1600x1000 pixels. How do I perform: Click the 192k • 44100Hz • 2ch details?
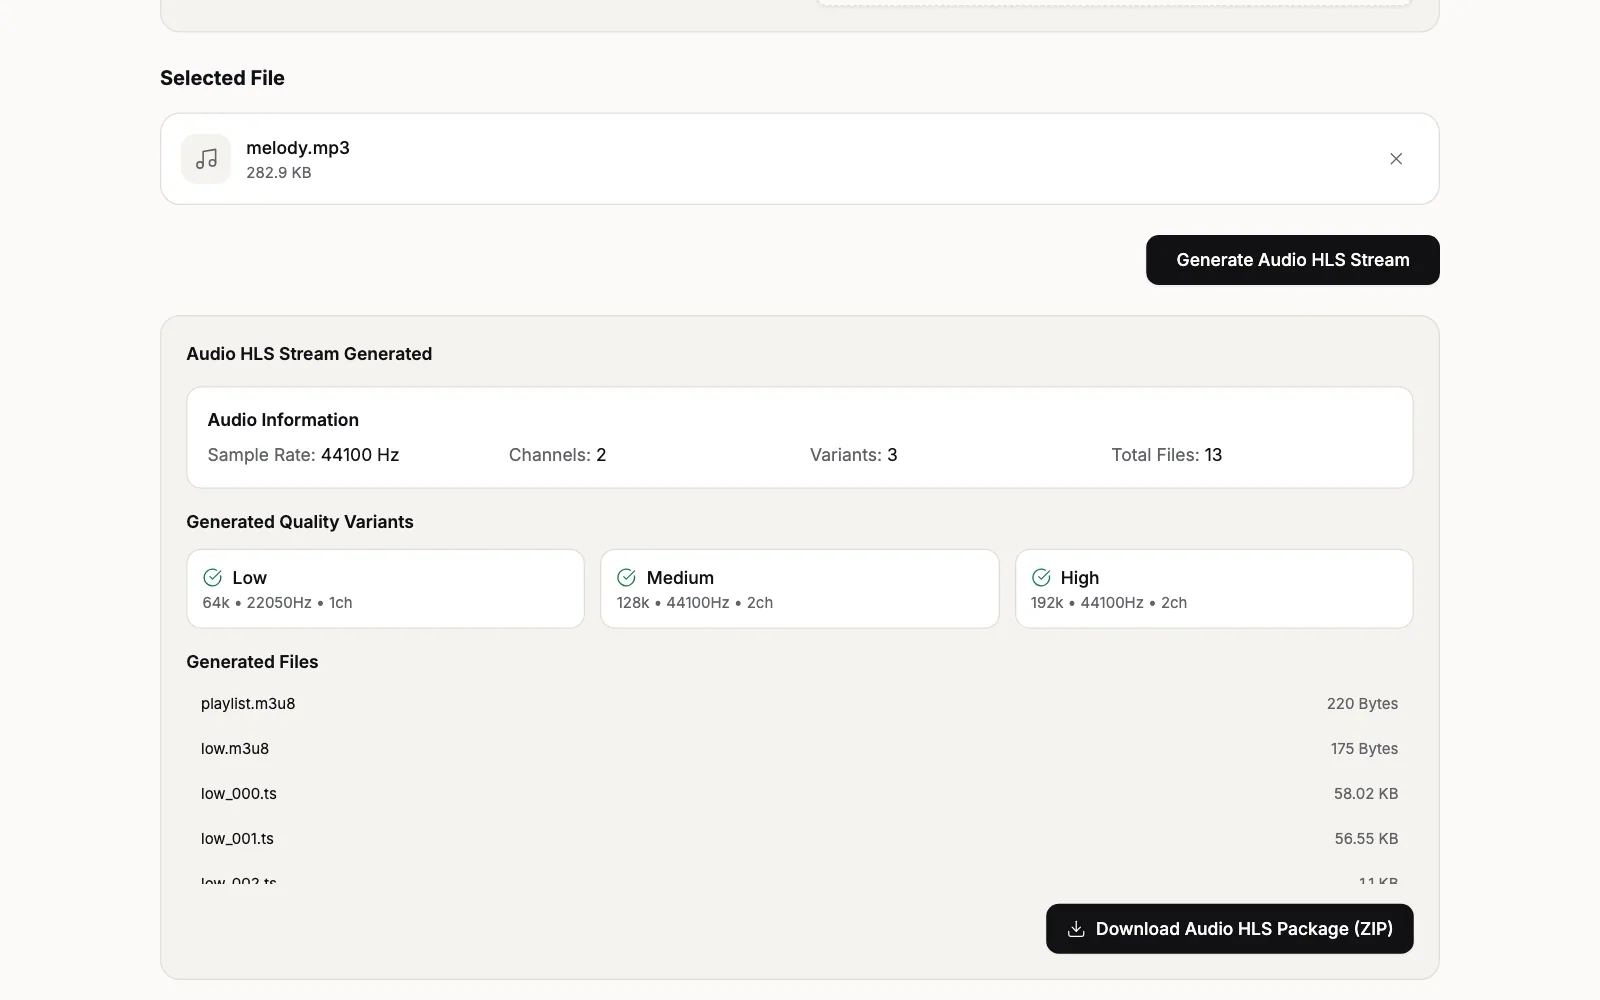[1109, 603]
